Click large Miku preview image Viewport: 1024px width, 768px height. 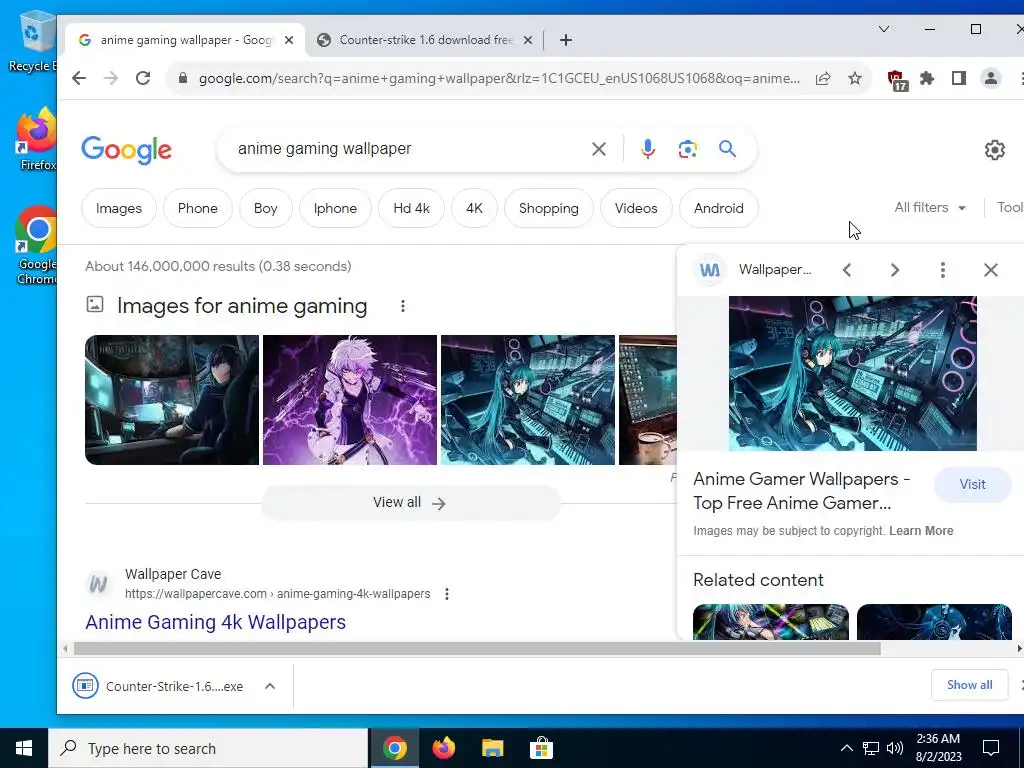click(852, 374)
